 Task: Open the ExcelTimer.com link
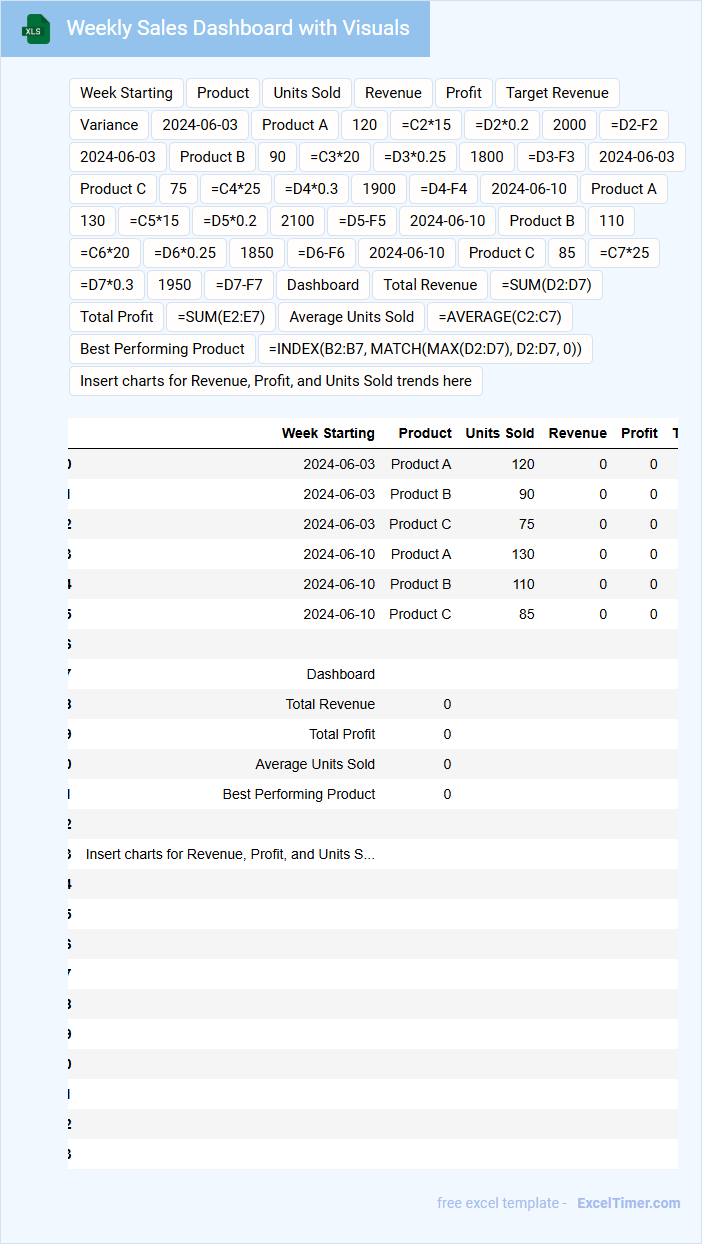[x=628, y=1203]
